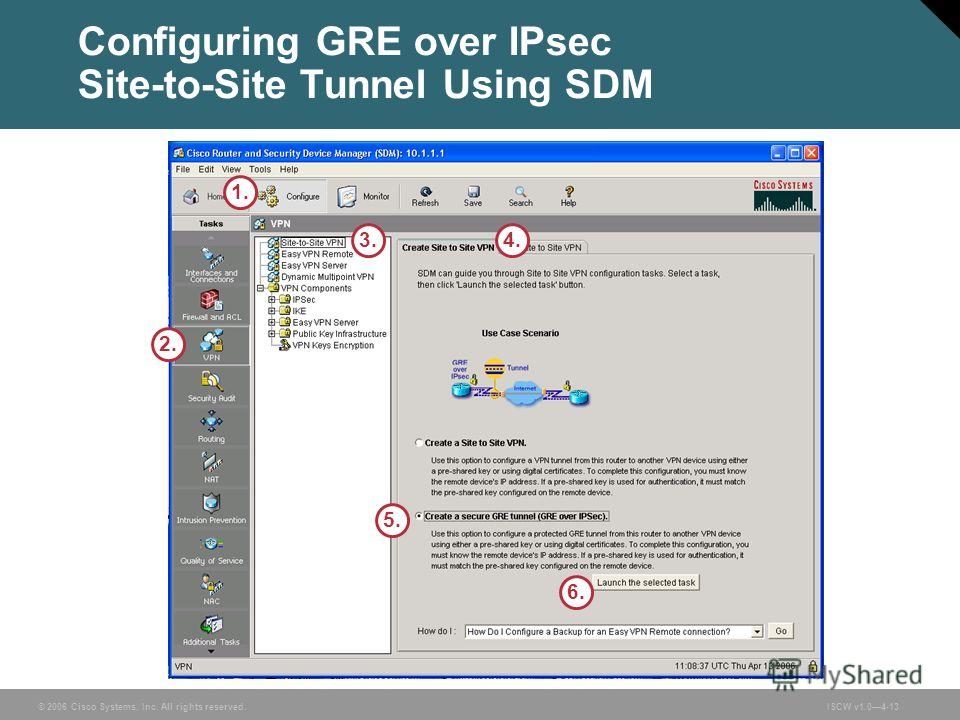
Task: Open the Intrusion Prevention task icon
Action: (x=211, y=503)
